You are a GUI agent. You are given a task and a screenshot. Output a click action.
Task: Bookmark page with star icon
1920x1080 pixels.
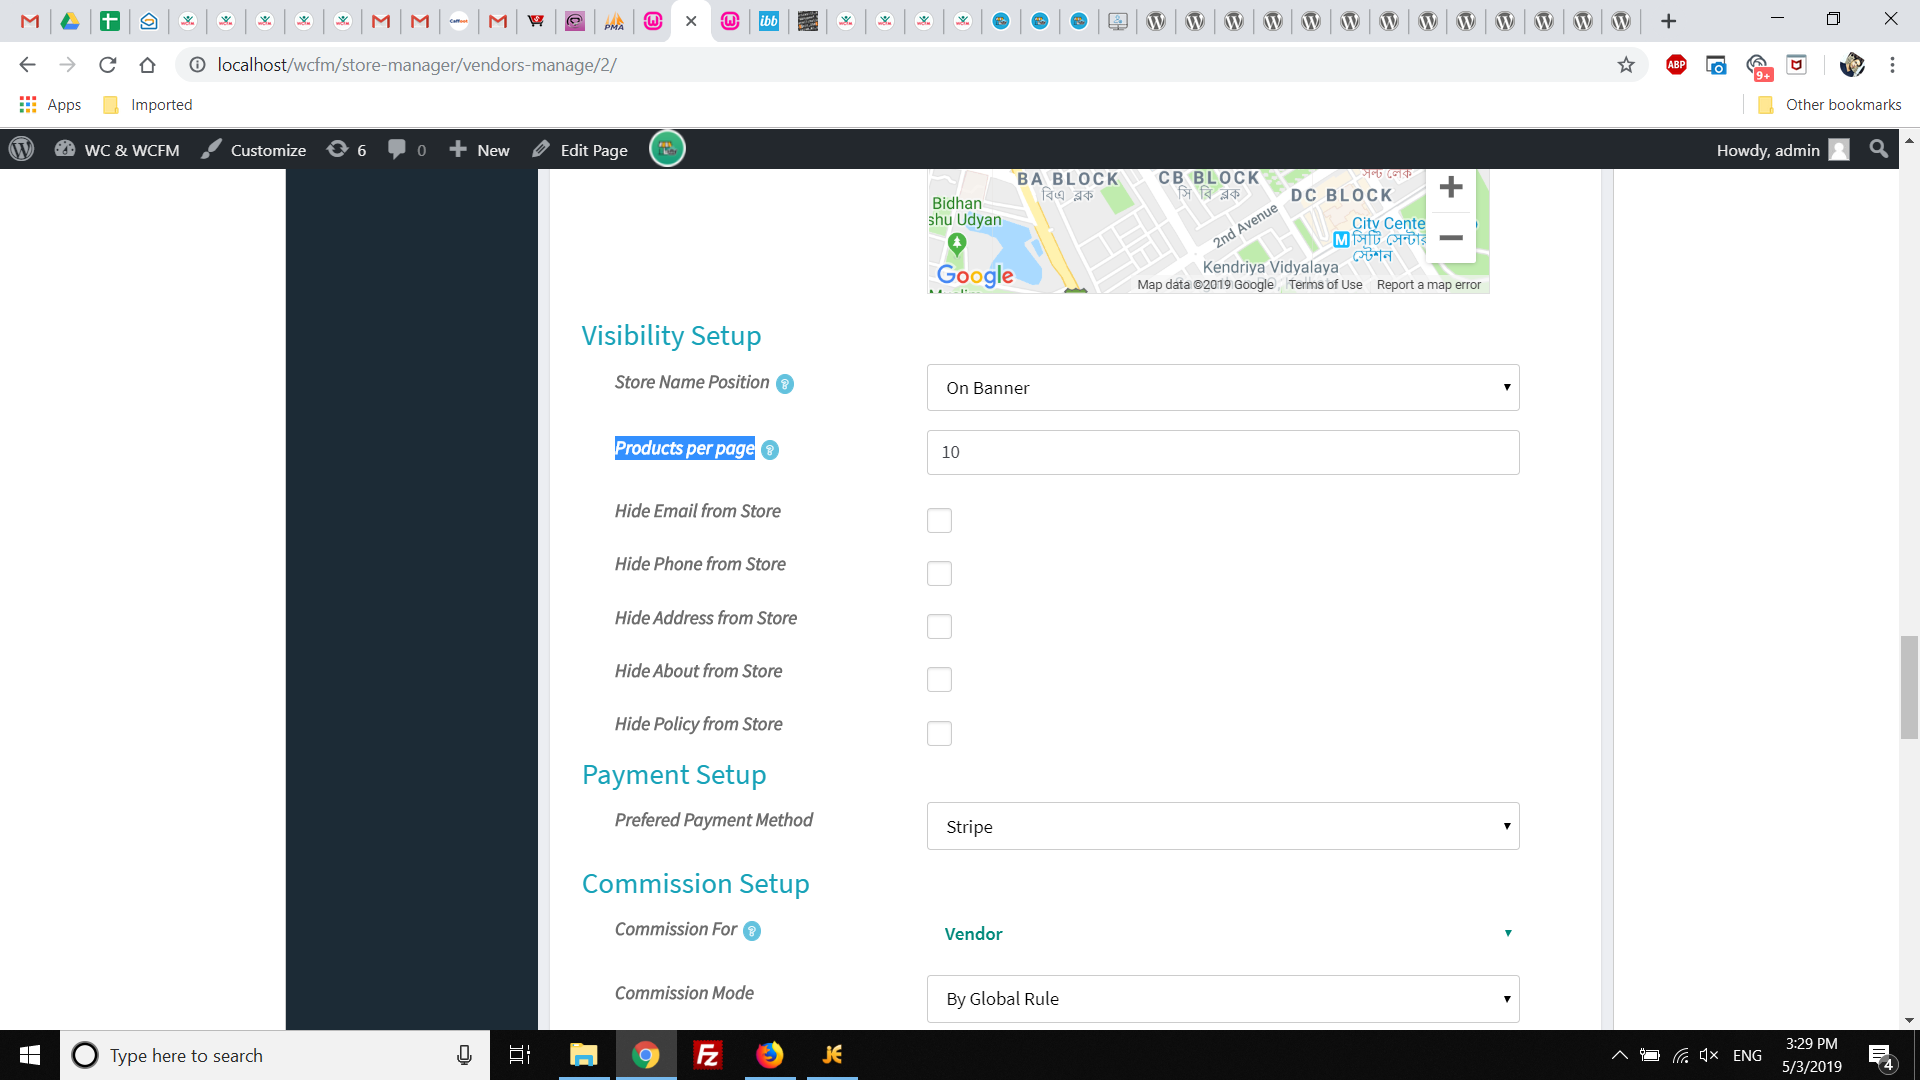[x=1626, y=65]
